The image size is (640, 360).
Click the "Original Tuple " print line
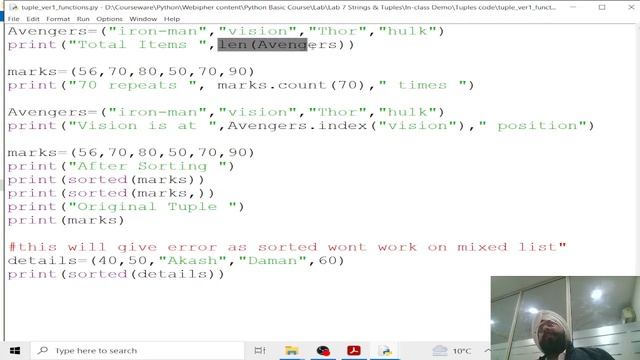[126, 207]
